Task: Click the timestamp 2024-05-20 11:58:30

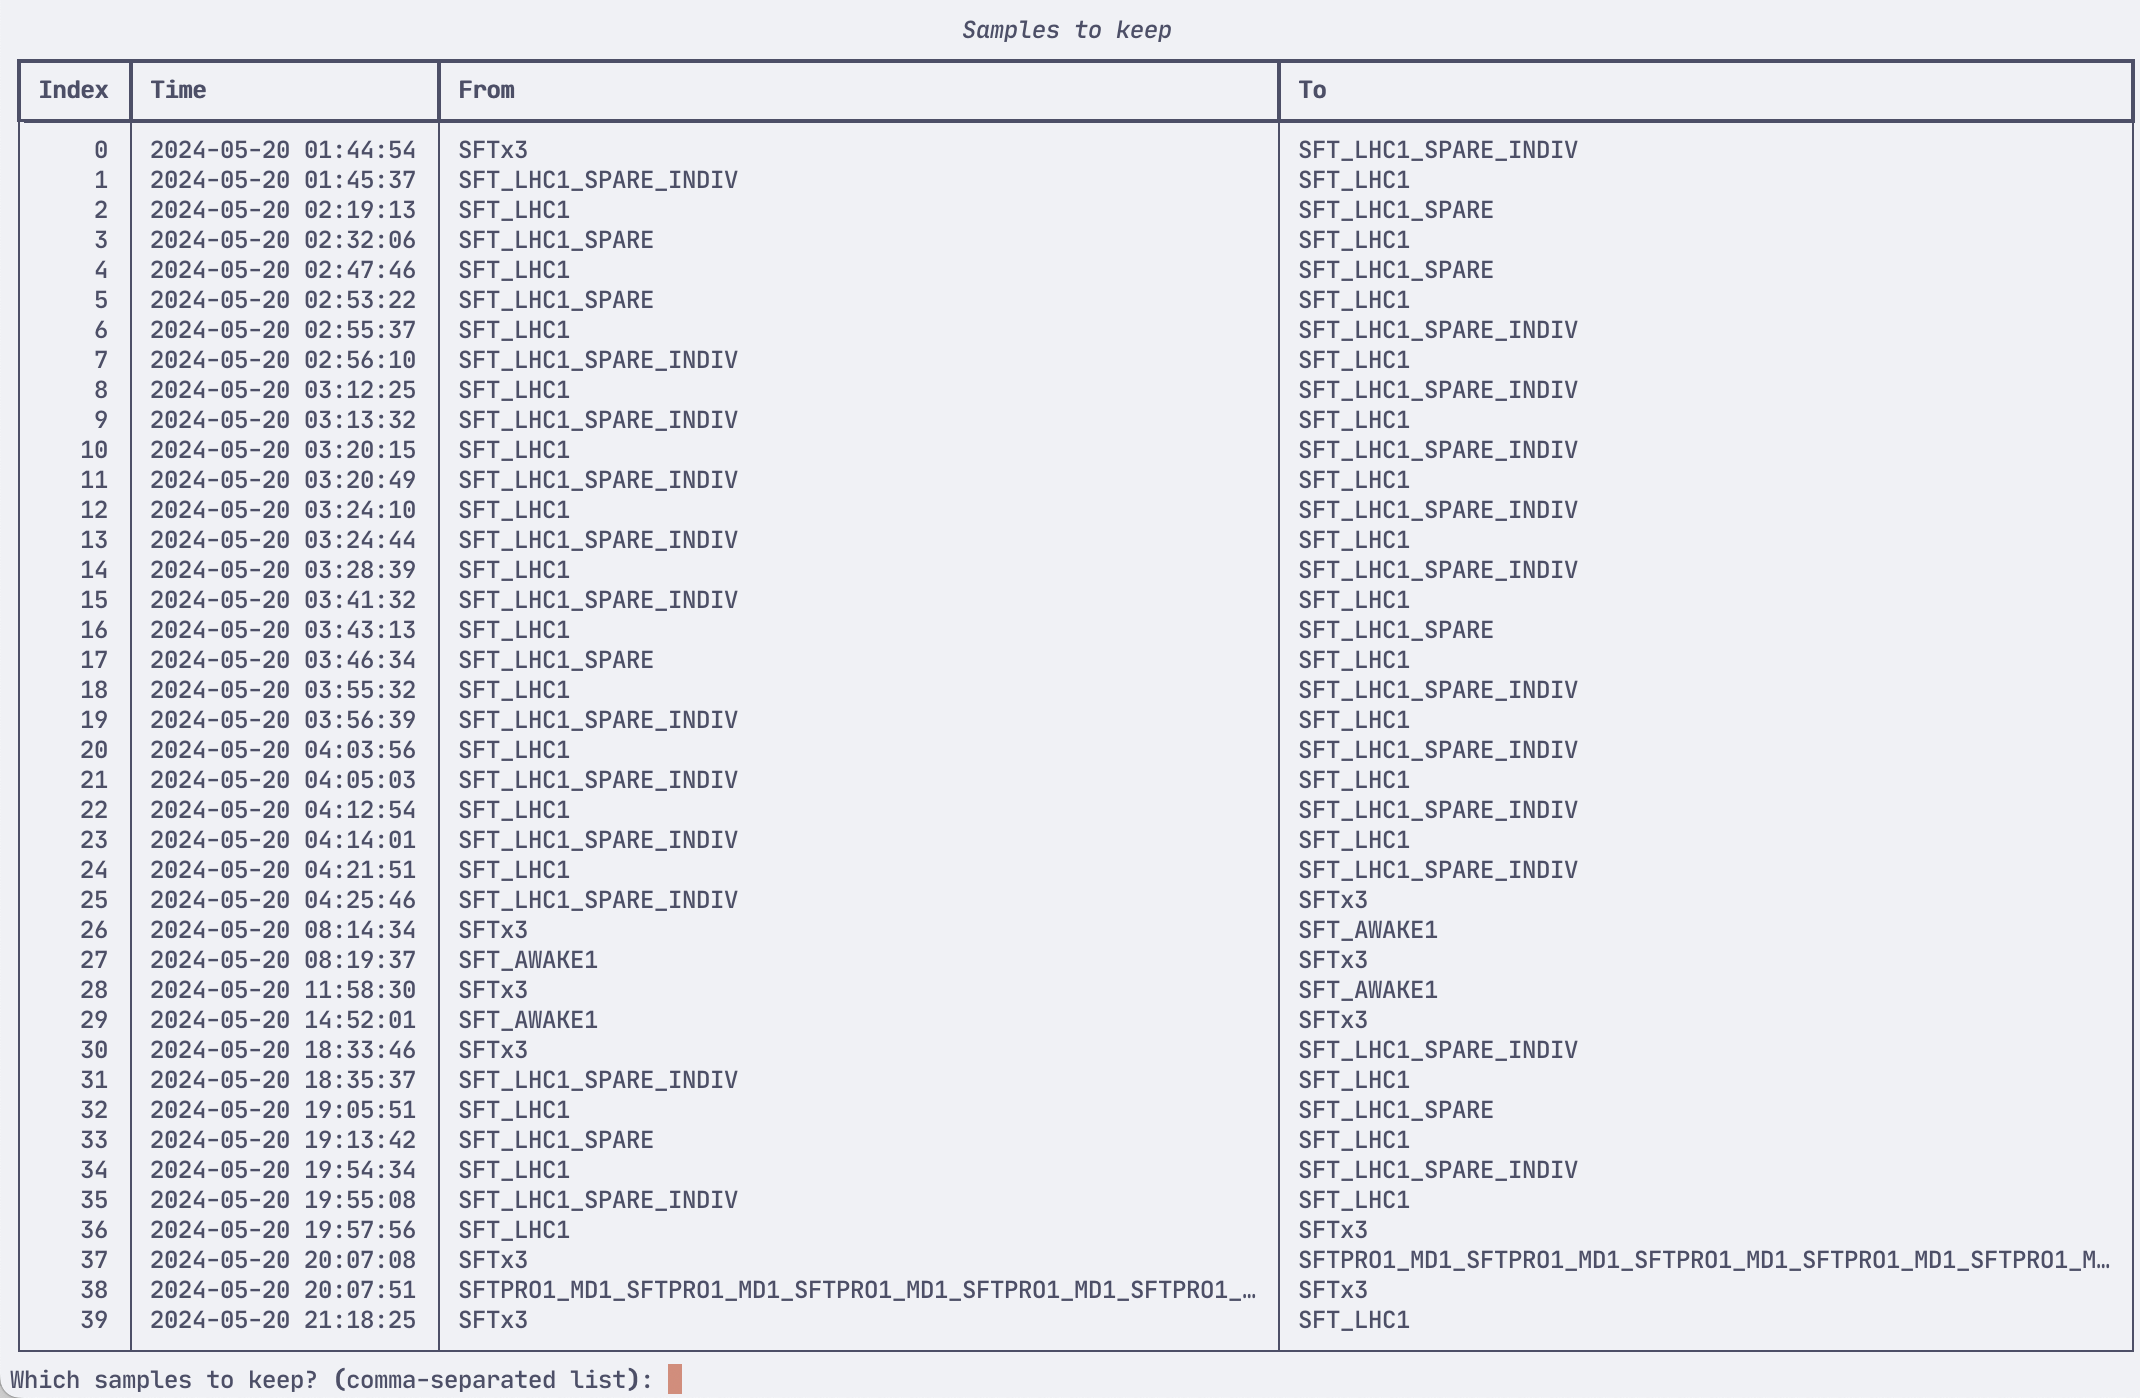Action: (x=283, y=990)
